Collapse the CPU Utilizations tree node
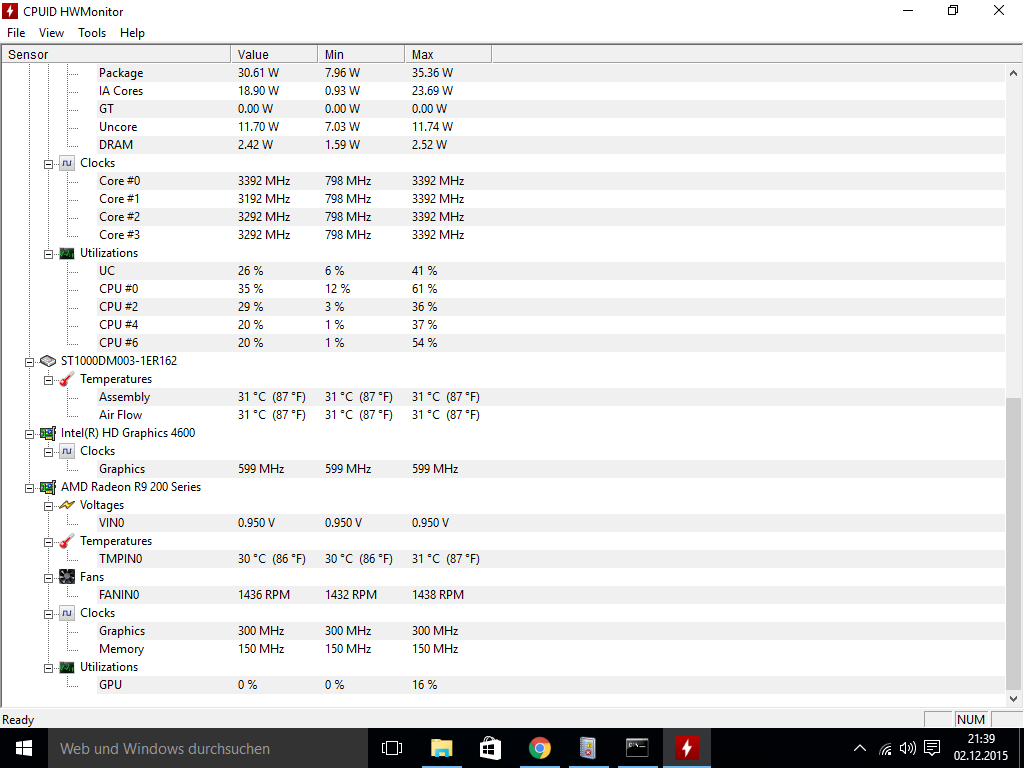Image resolution: width=1024 pixels, height=768 pixels. point(48,255)
